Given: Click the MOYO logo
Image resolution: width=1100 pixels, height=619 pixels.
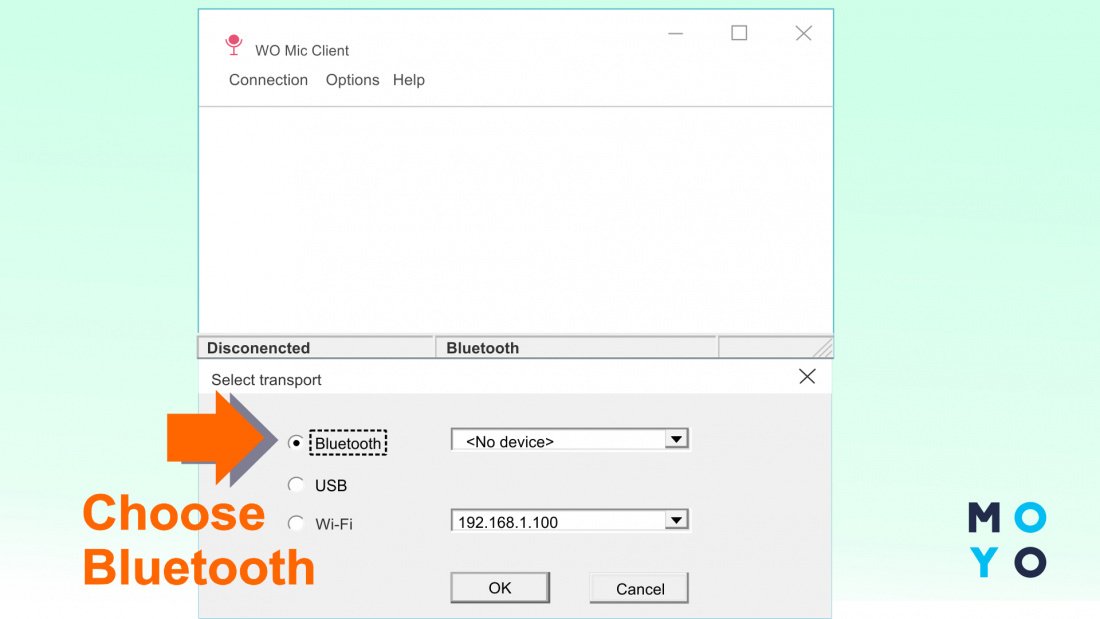Looking at the screenshot, I should tap(1007, 540).
